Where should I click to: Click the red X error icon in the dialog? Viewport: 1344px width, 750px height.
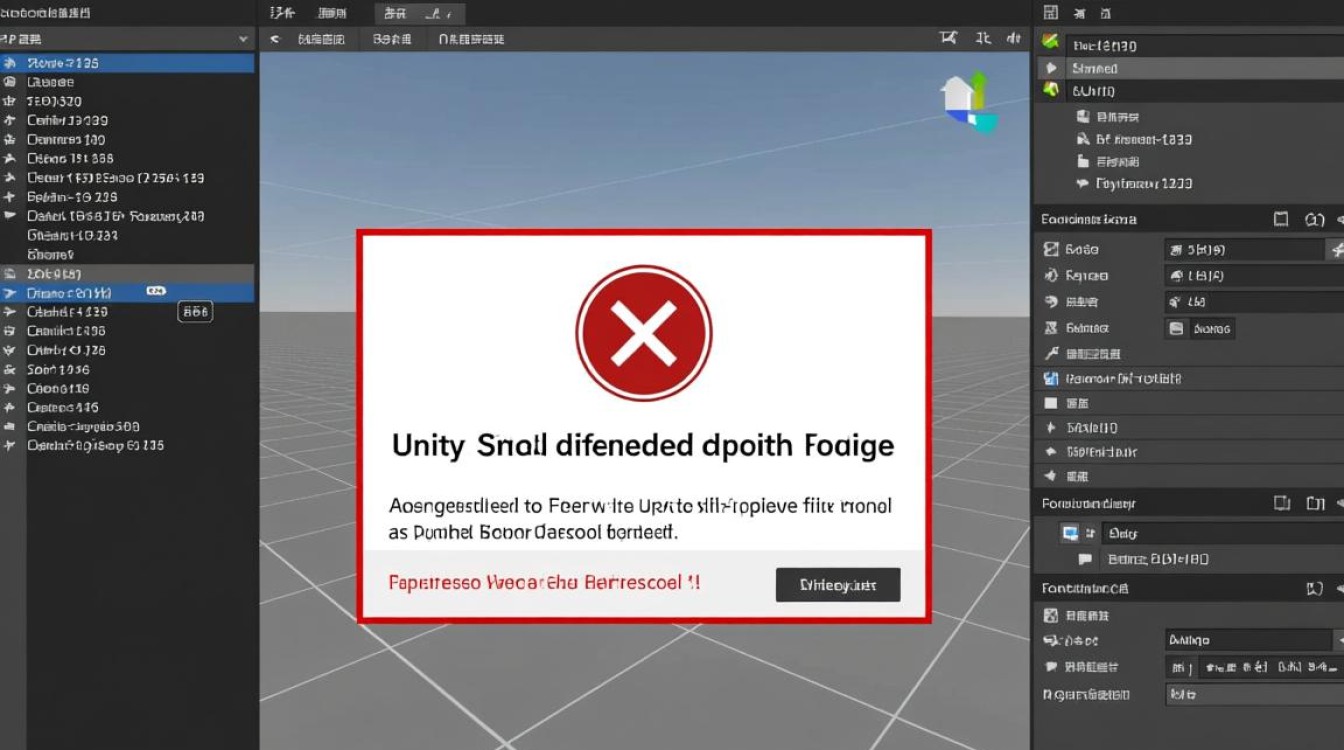pyautogui.click(x=644, y=334)
